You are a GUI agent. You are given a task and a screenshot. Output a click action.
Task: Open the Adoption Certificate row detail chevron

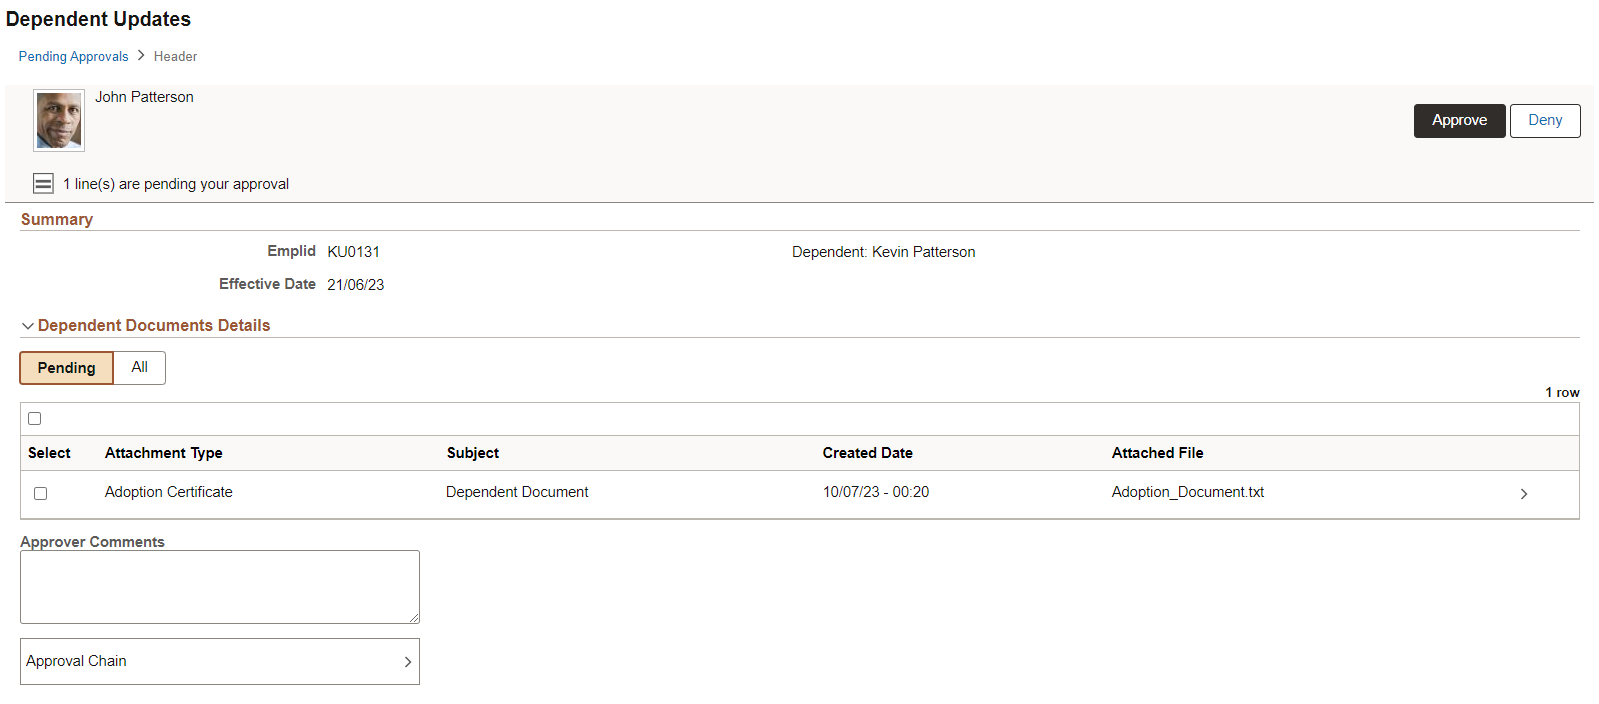(1524, 494)
